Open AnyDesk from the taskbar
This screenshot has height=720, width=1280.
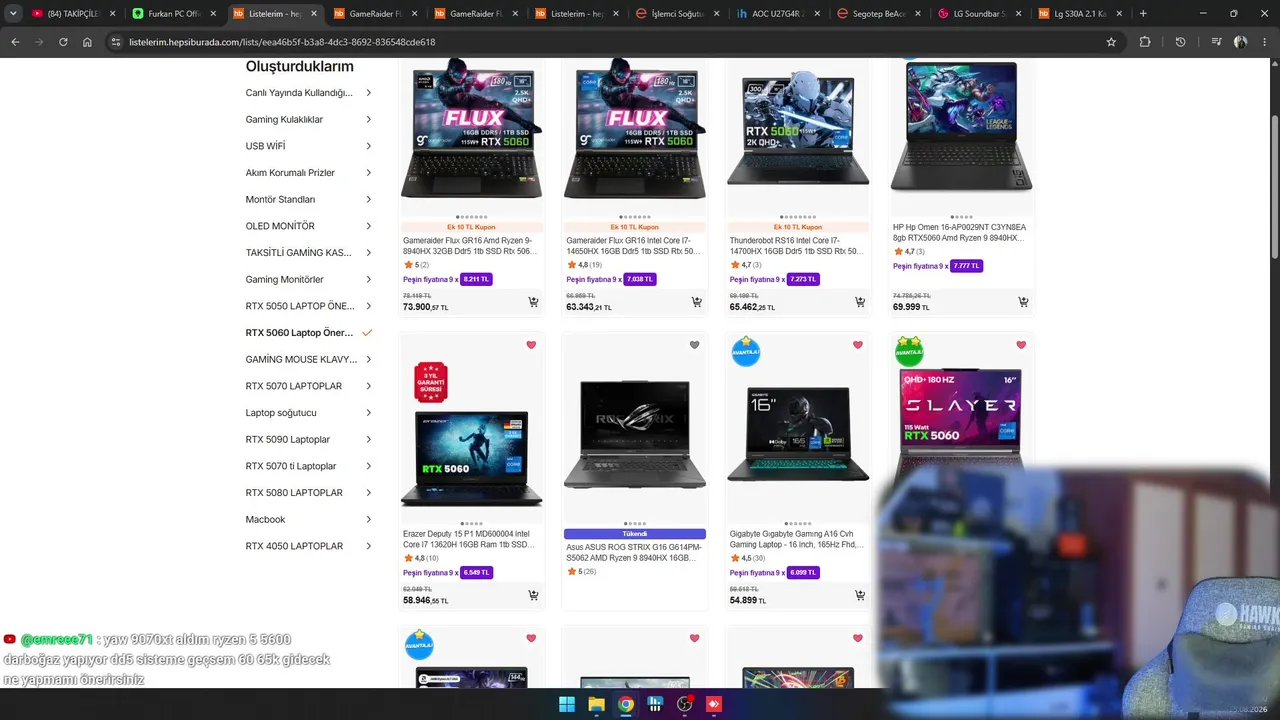[714, 704]
